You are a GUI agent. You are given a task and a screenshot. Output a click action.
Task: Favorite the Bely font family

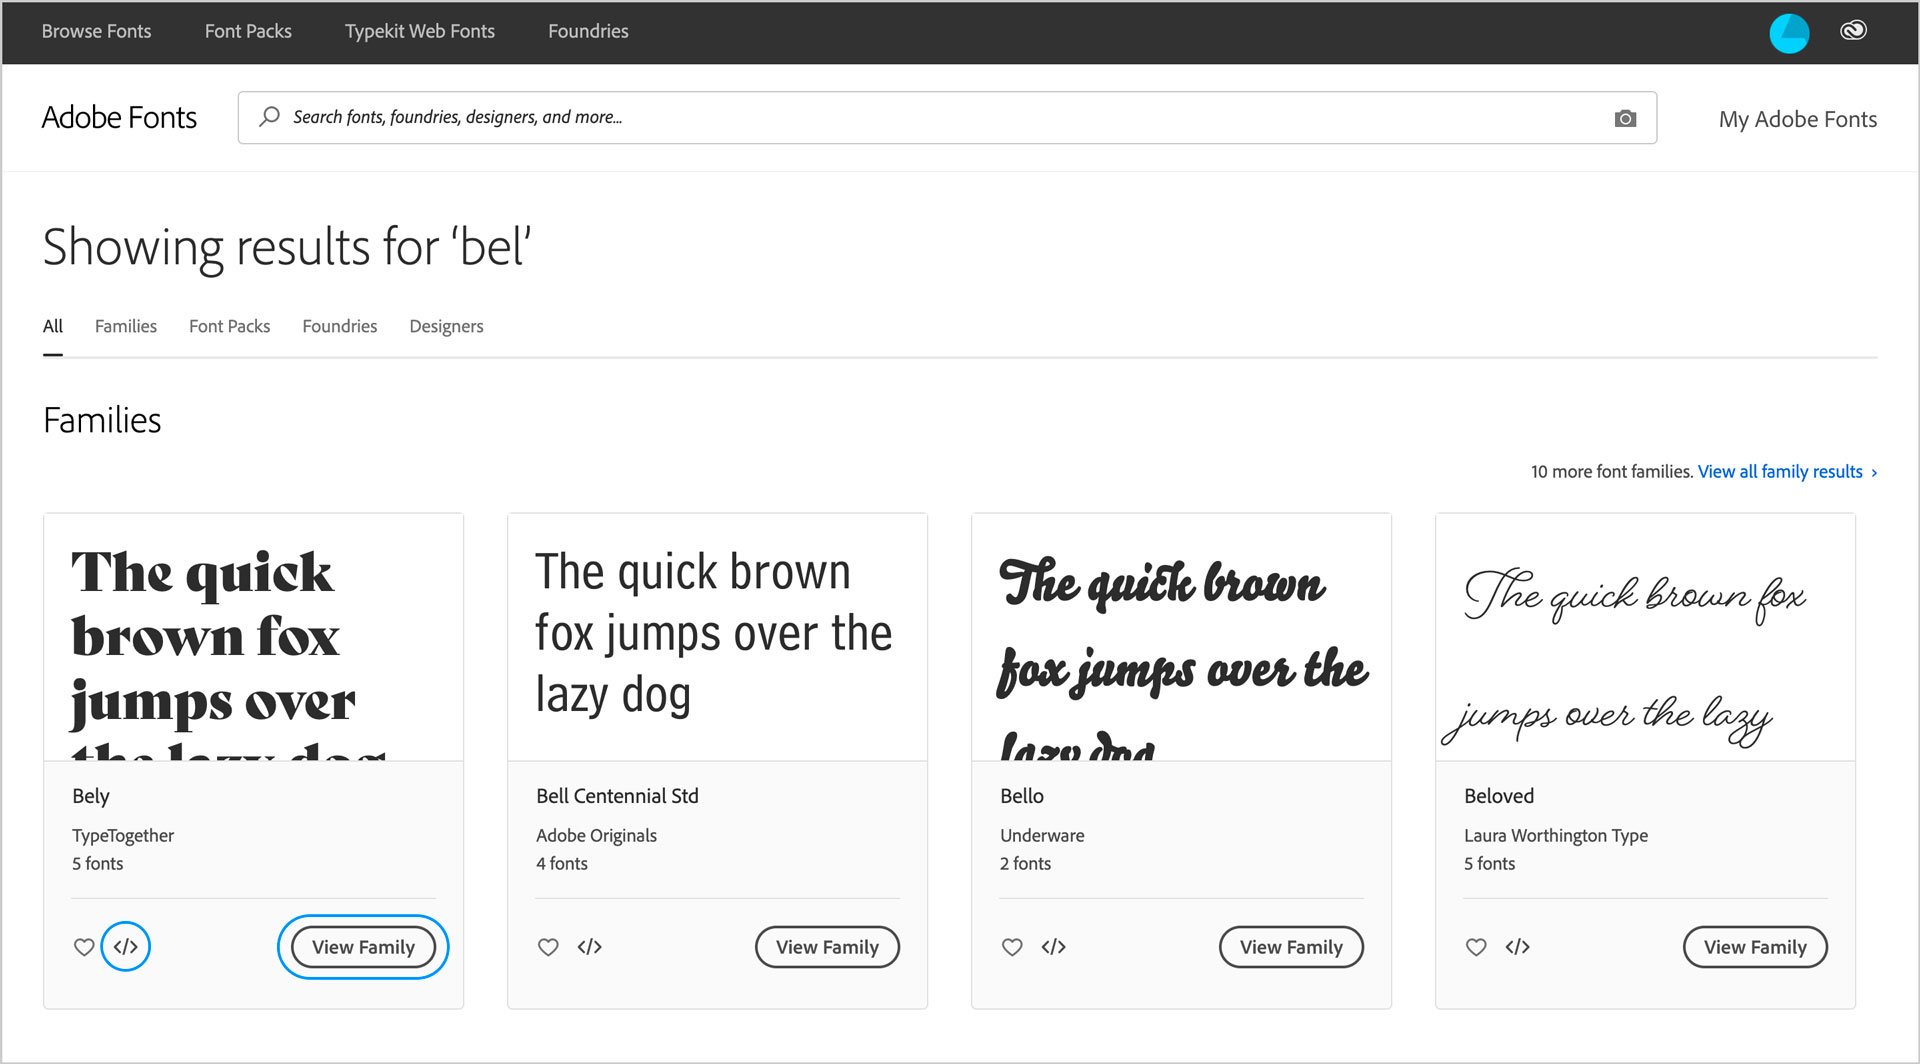[84, 947]
